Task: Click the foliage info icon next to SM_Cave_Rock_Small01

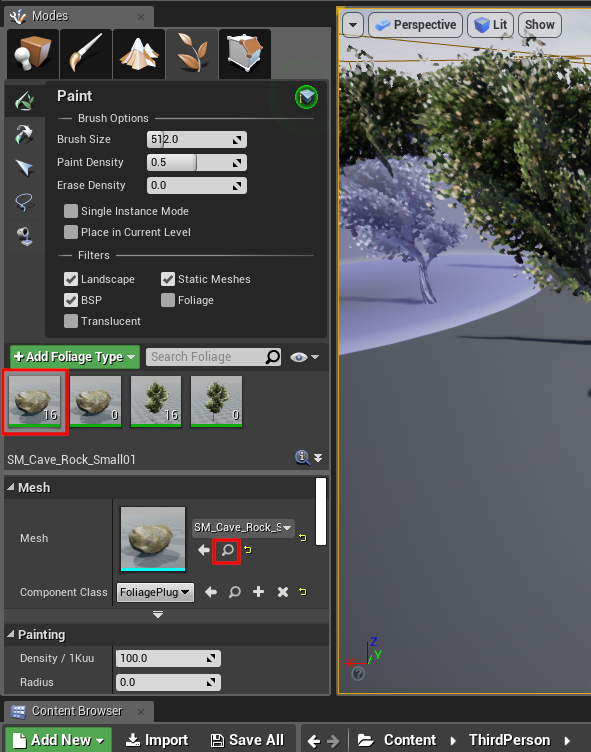Action: click(302, 457)
